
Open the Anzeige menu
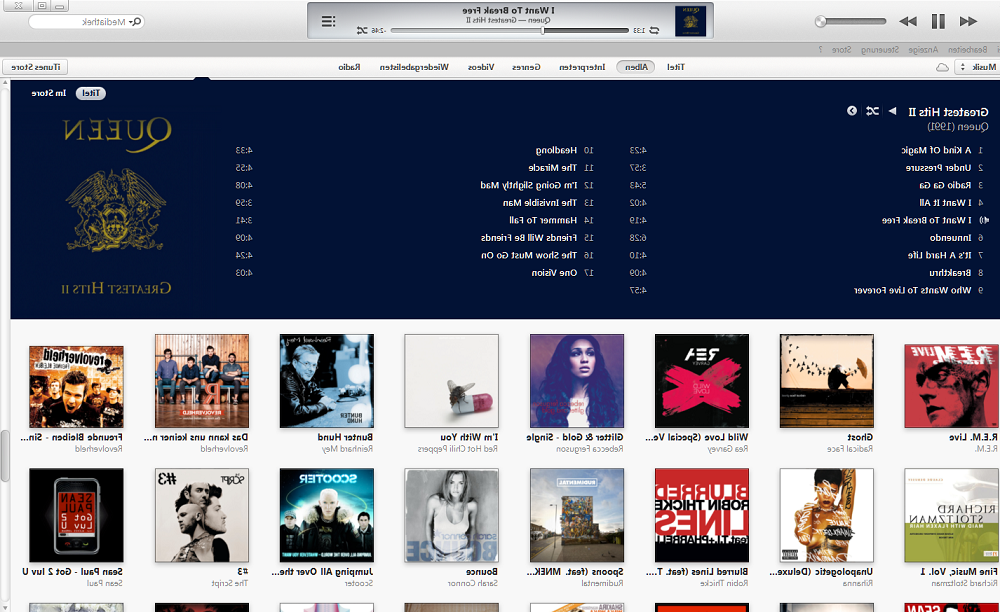pyautogui.click(x=923, y=49)
